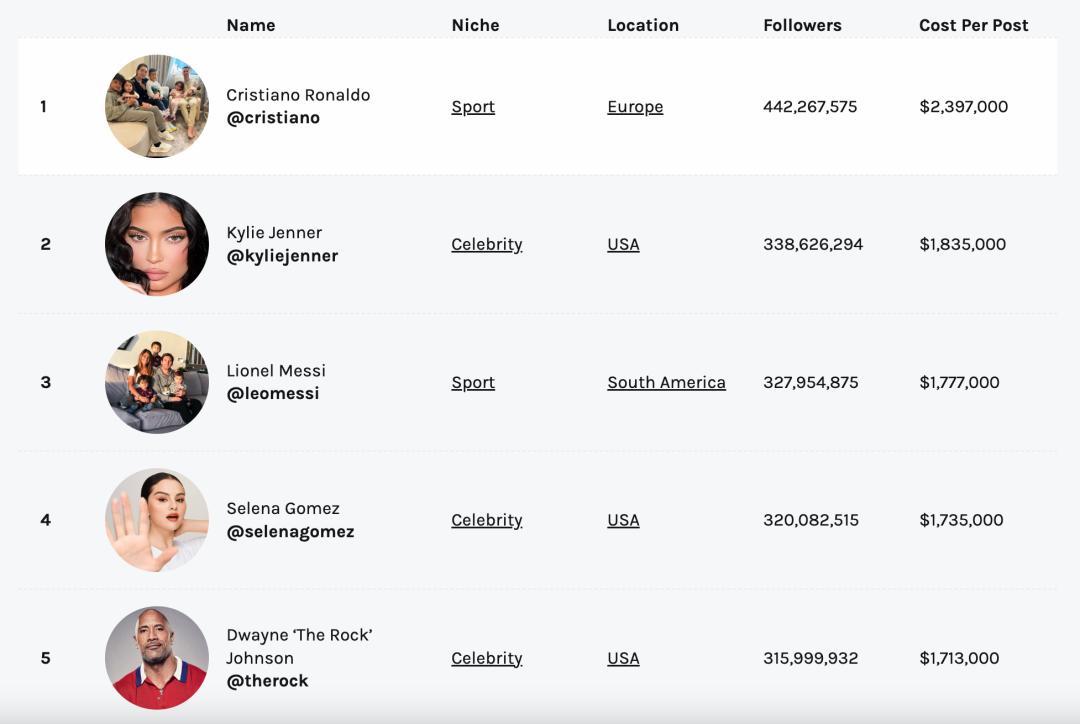The image size is (1080, 724).
Task: Click USA location in The Rock's row
Action: 623,658
